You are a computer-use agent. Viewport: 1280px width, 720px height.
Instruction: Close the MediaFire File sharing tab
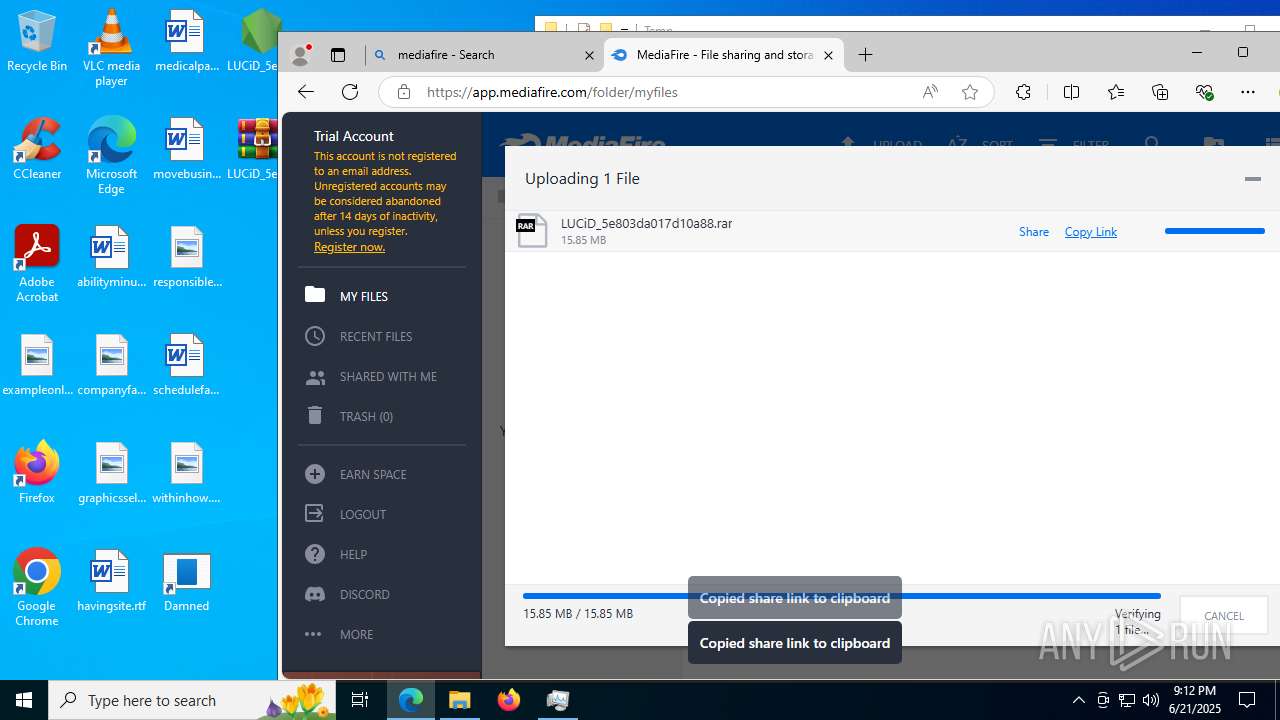[x=828, y=56]
